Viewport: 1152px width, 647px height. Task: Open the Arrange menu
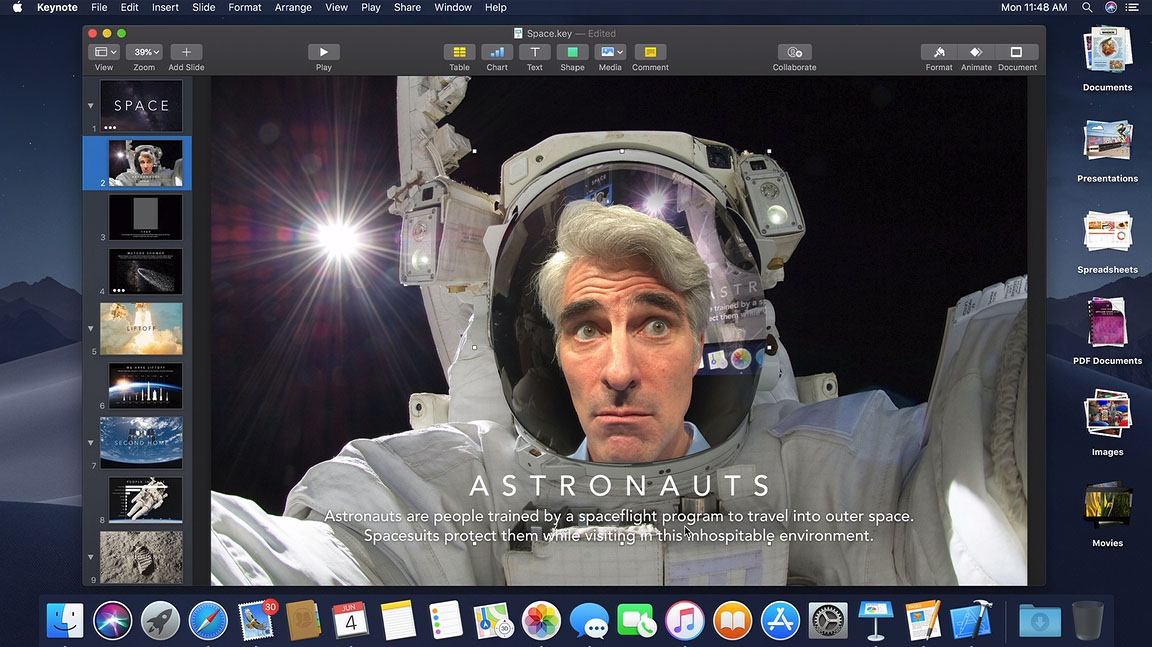[x=292, y=7]
